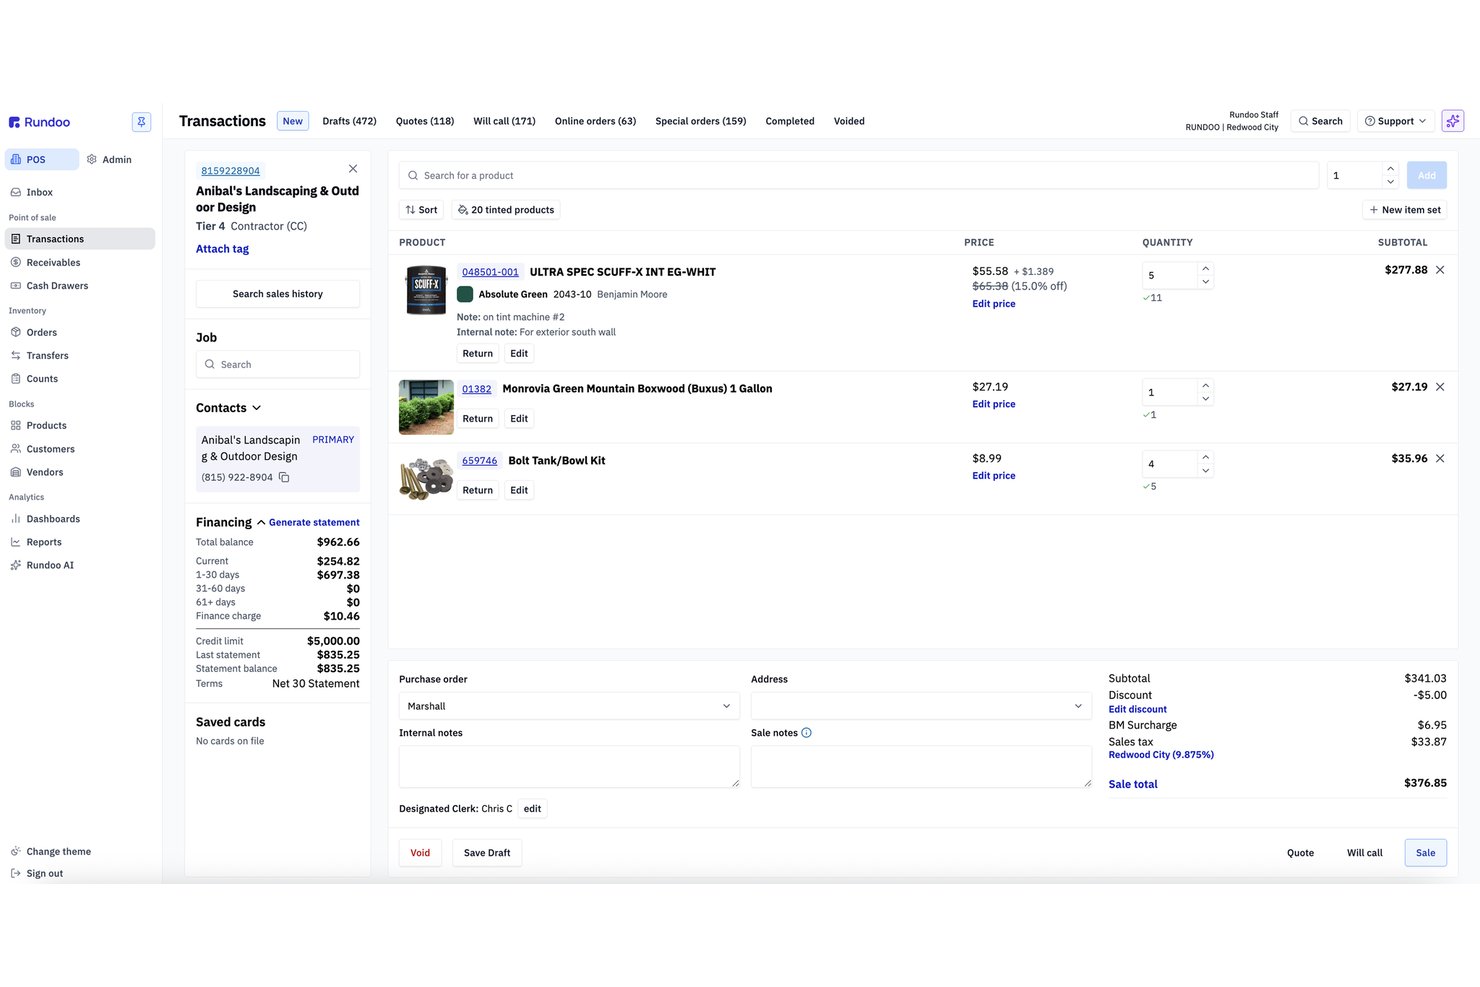Open the Drafts (472) tab
This screenshot has width=1480, height=987.
[349, 121]
